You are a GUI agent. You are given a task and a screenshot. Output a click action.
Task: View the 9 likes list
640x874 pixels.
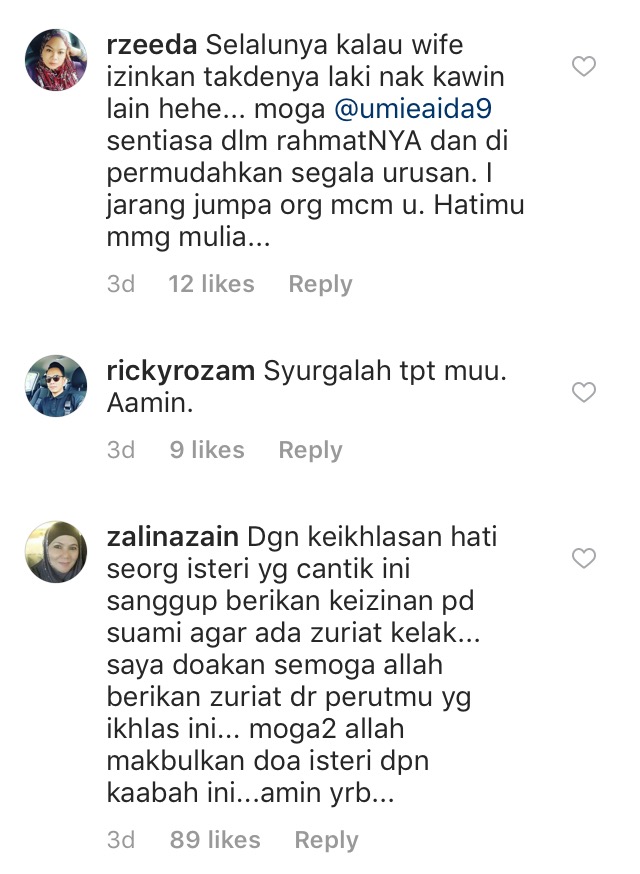[x=207, y=450]
